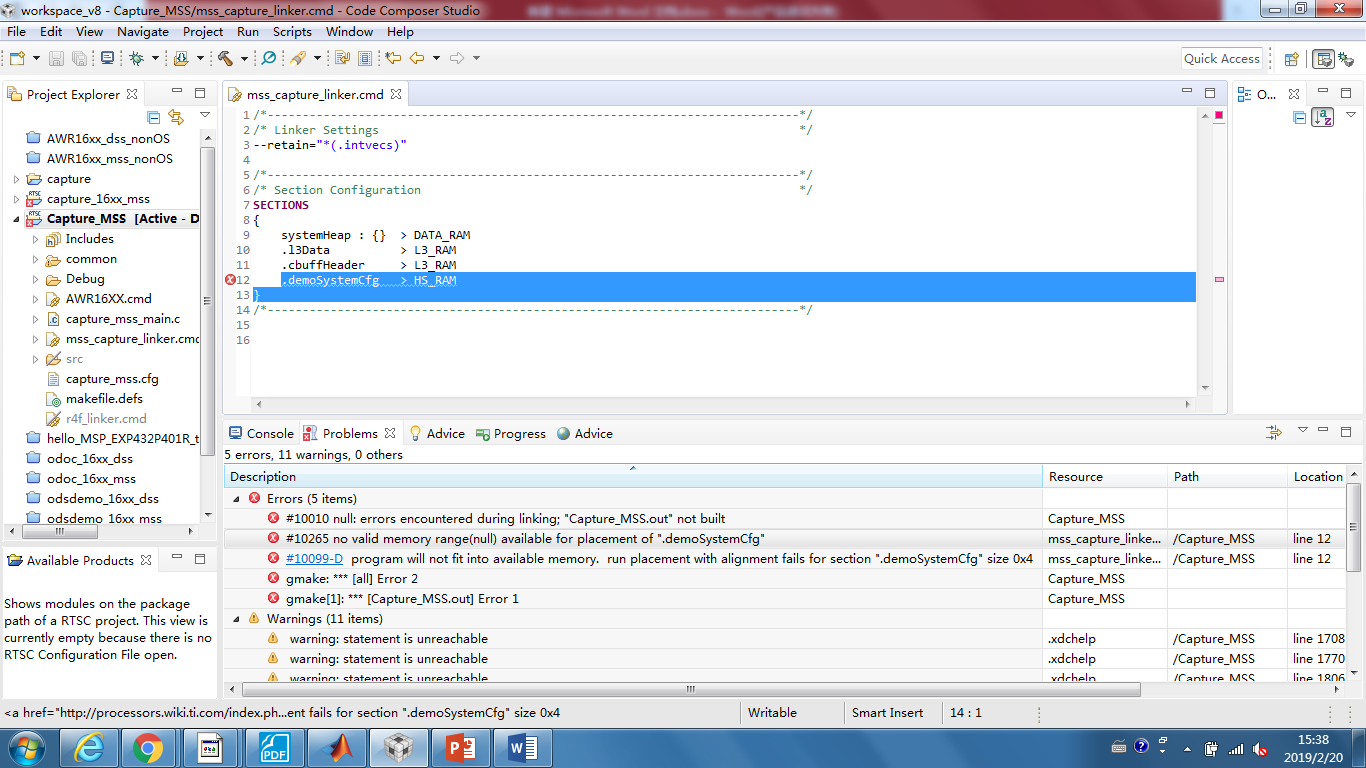1366x768 pixels.
Task: Close the mss_capture_linker.cmd editor tab
Action: coord(396,94)
